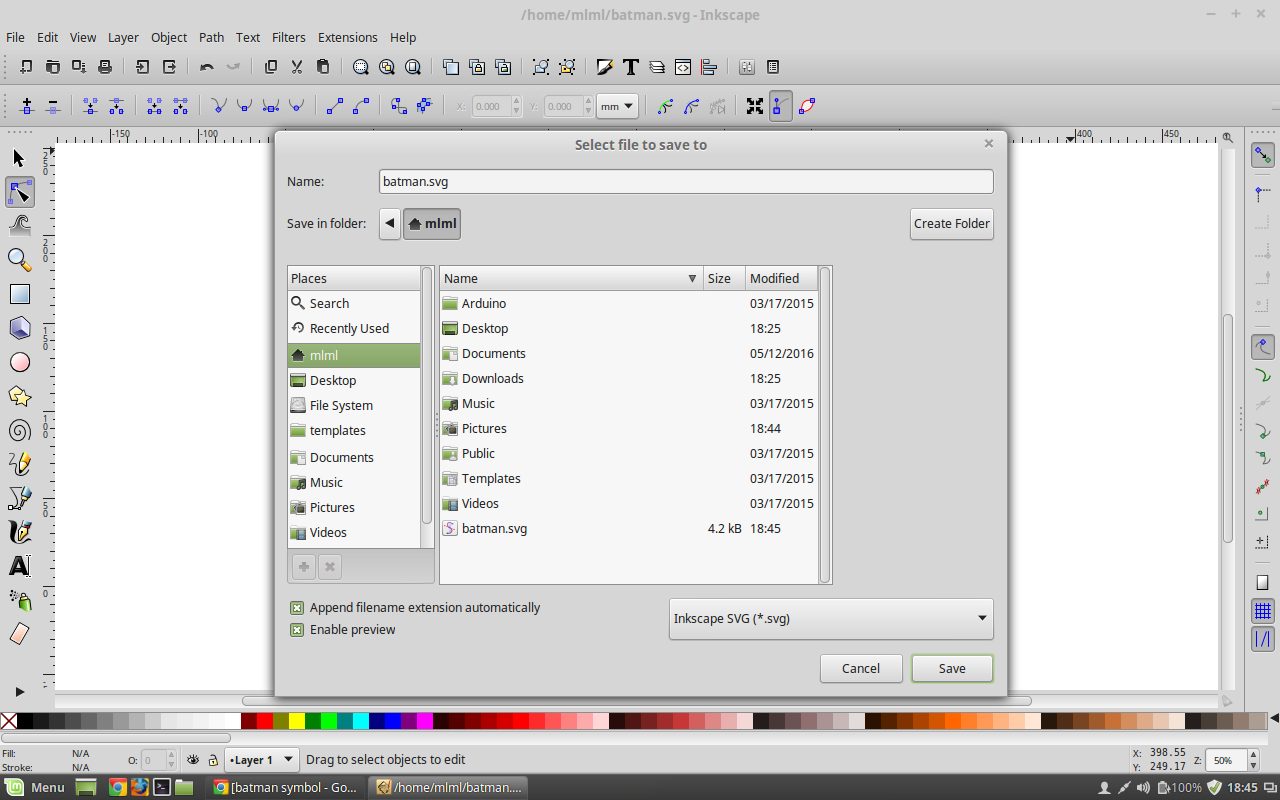Pick the yellow palette swatch
1280x800 pixels.
pos(297,720)
